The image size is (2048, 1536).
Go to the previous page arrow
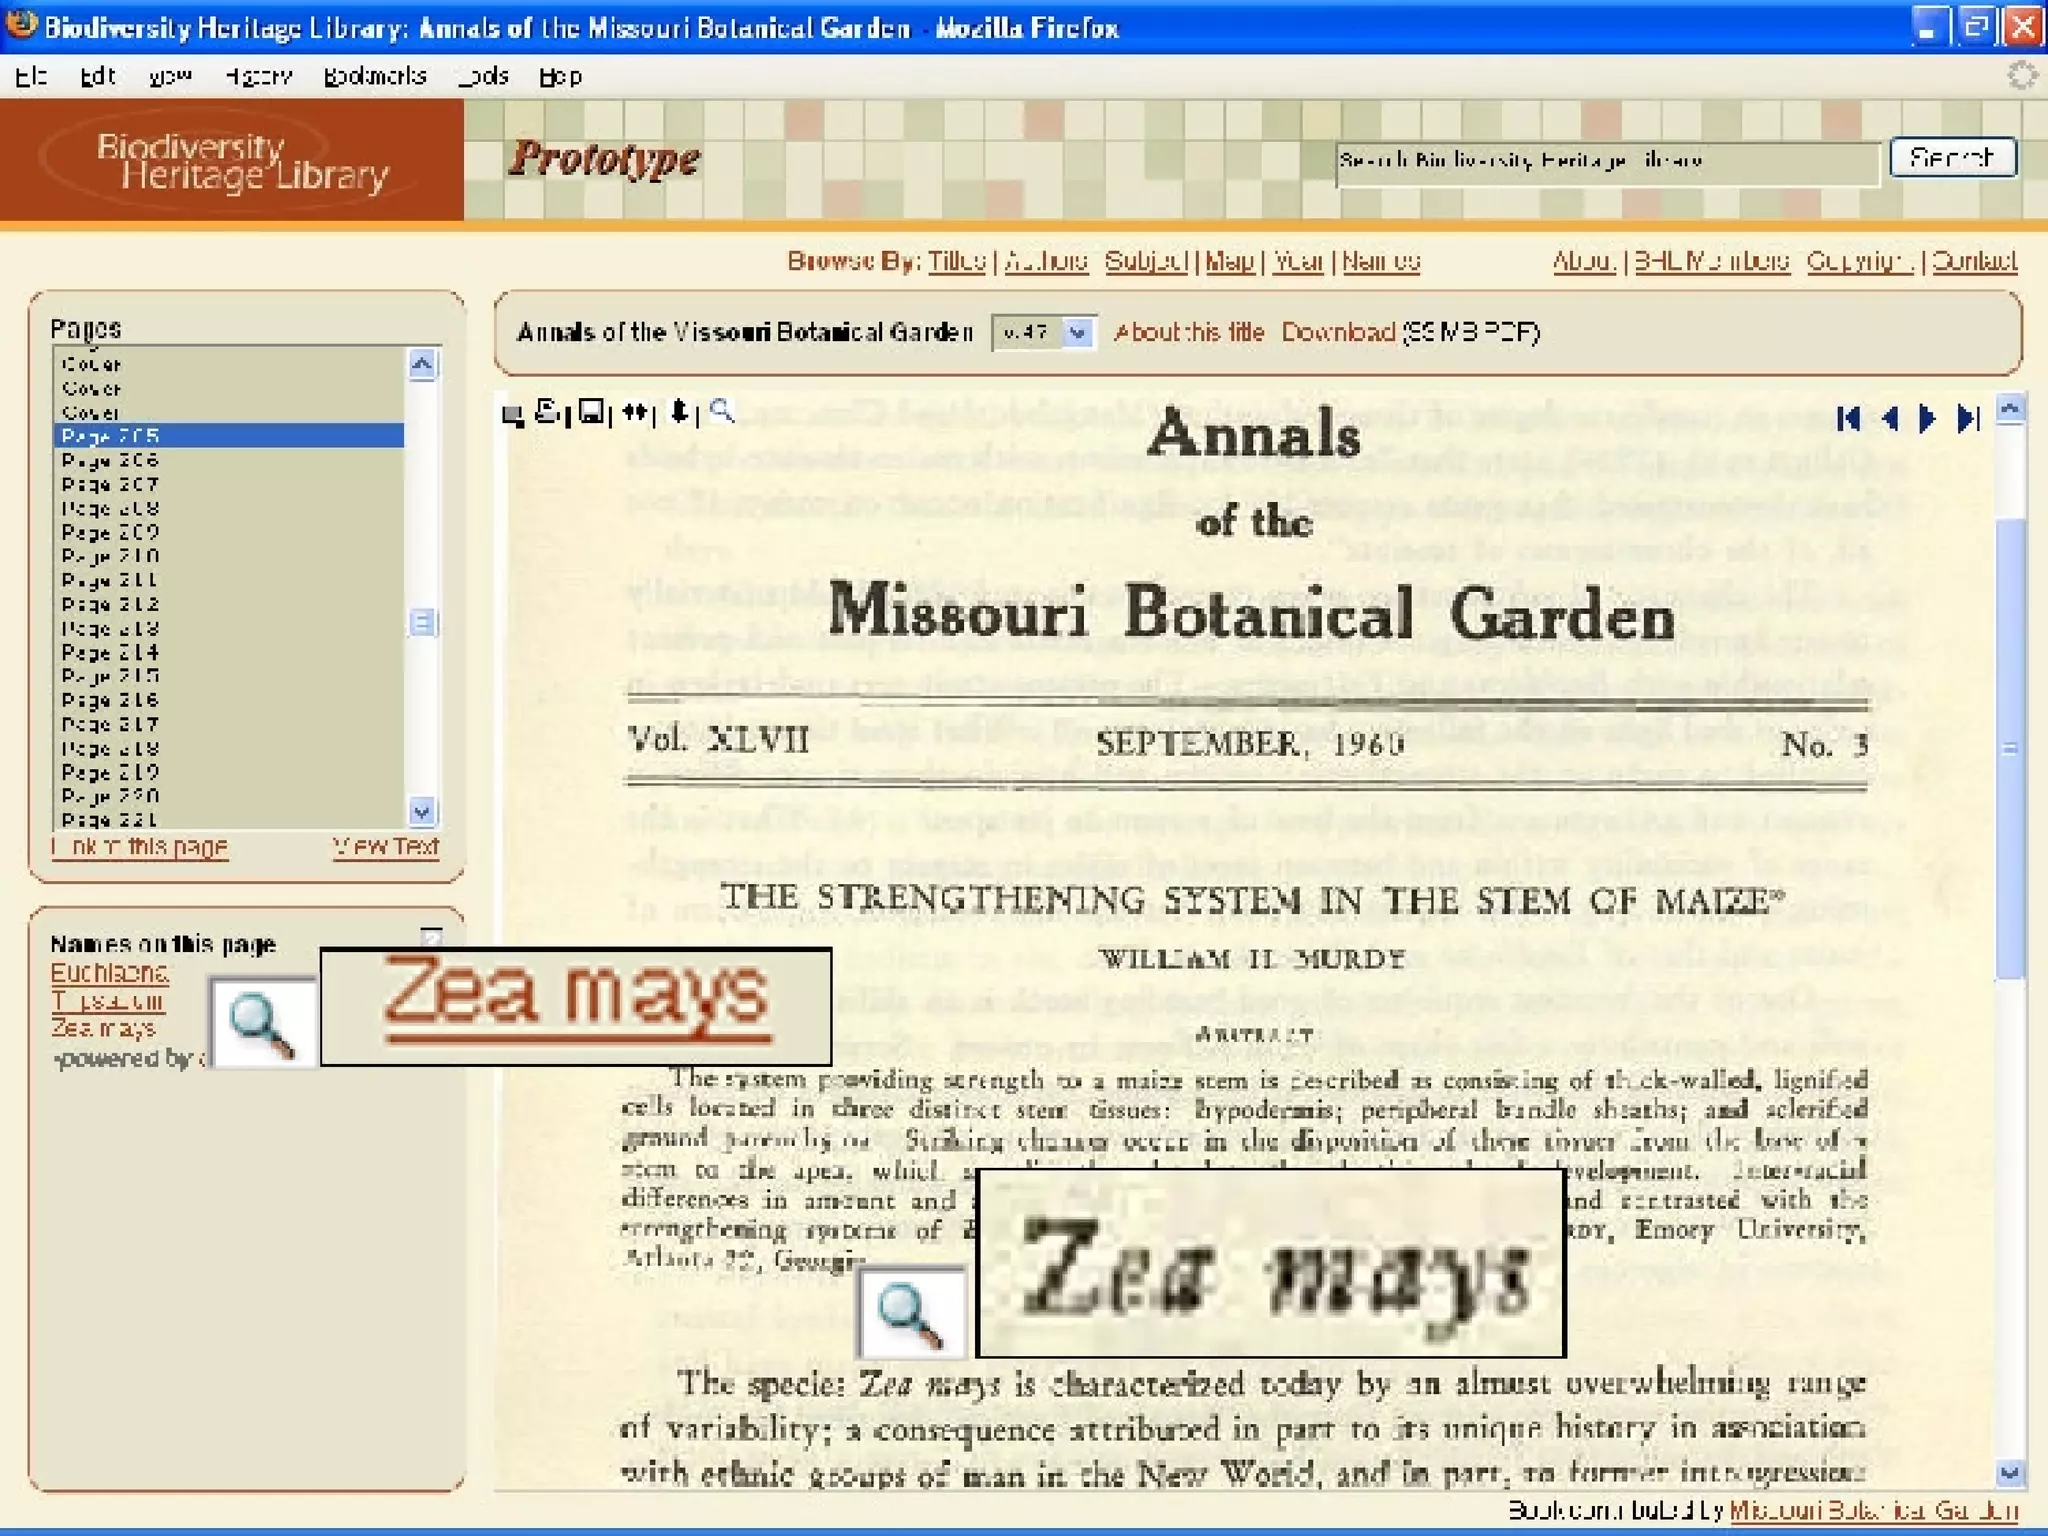[x=1889, y=418]
